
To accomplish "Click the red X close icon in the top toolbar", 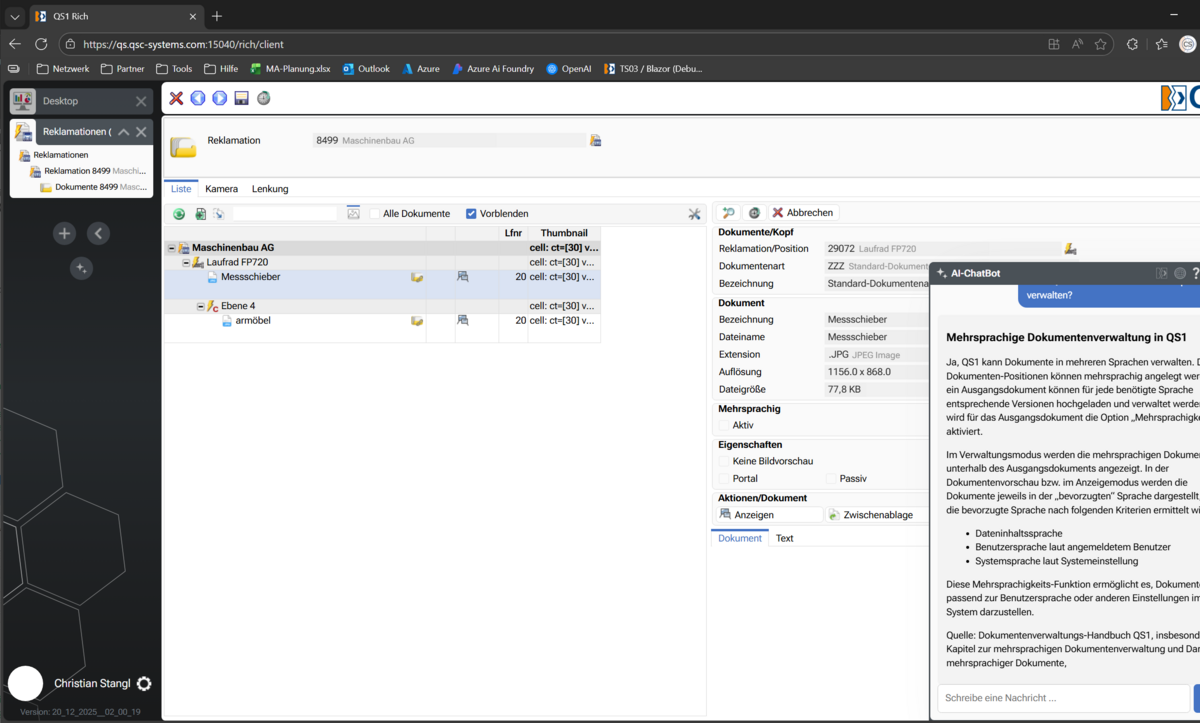I will (176, 98).
